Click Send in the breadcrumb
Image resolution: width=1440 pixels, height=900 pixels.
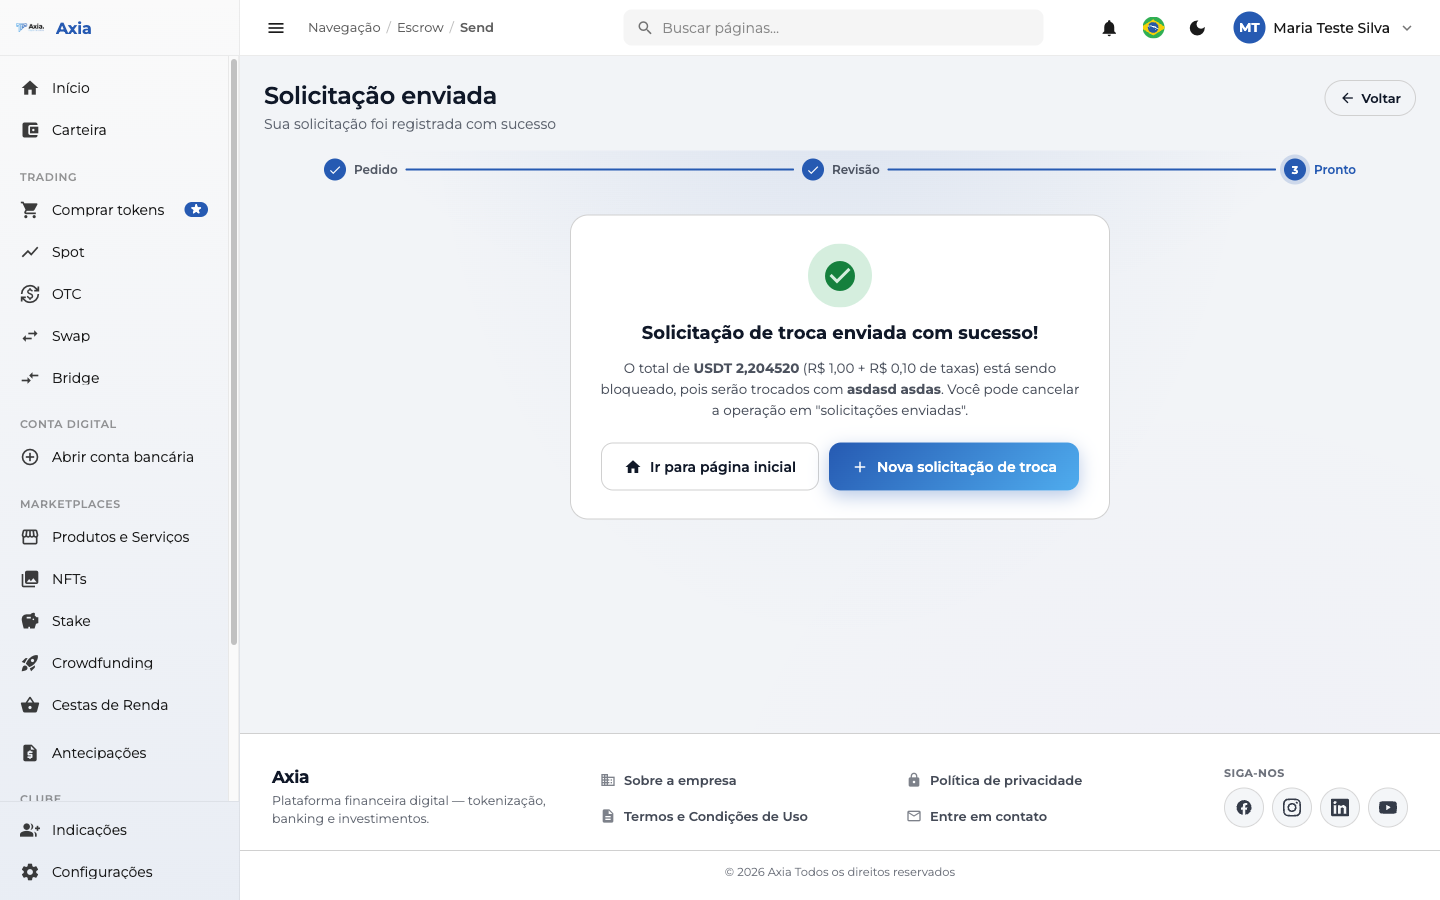(477, 28)
